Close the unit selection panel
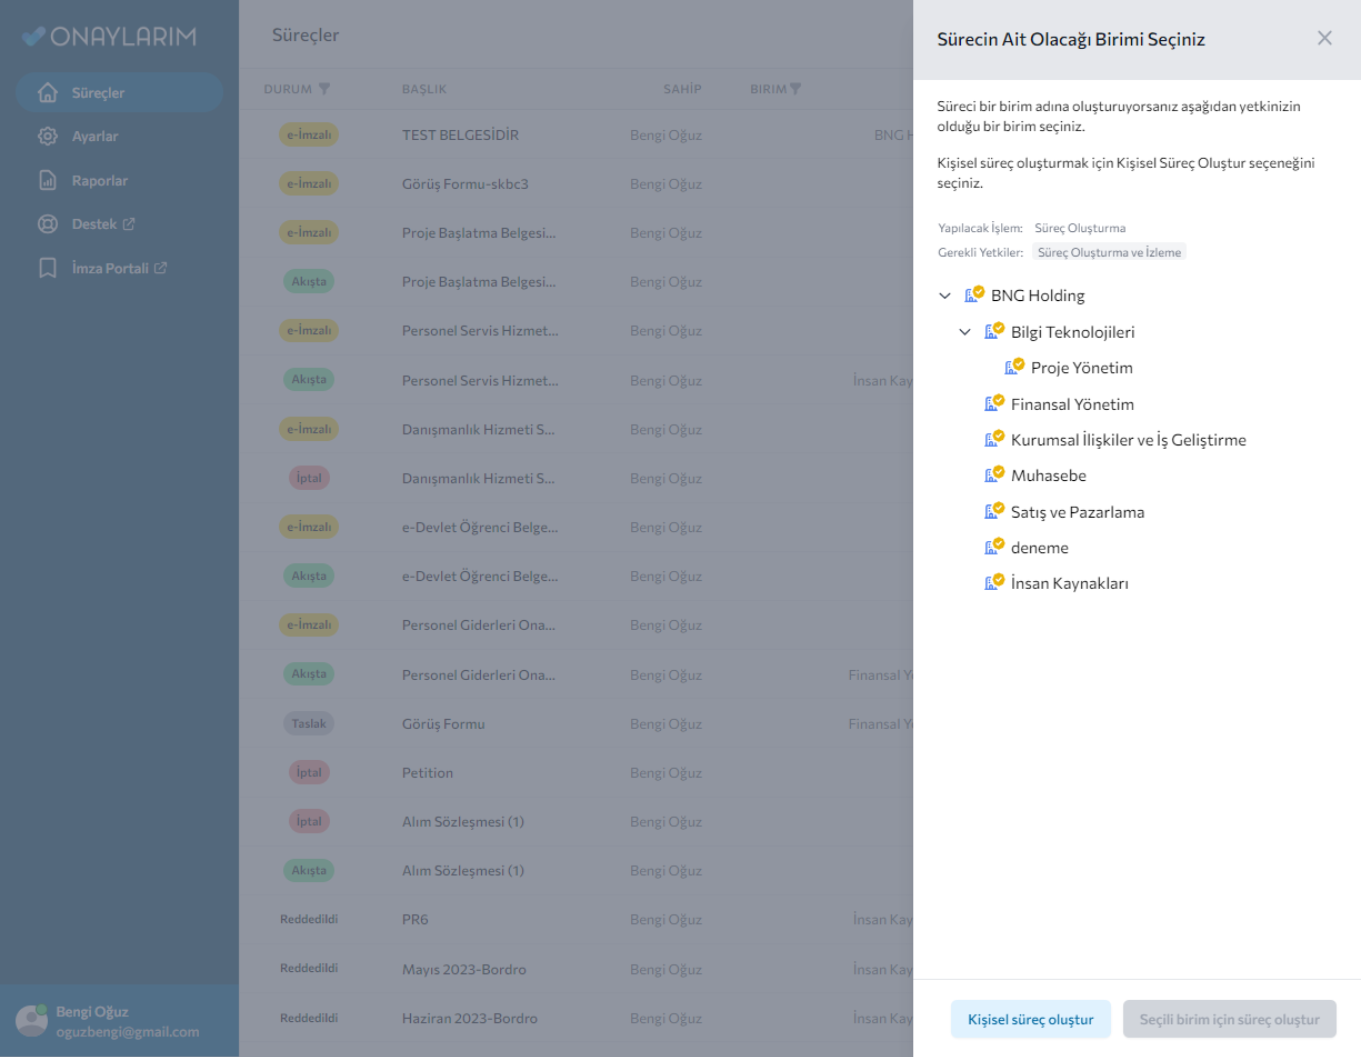 coord(1324,38)
